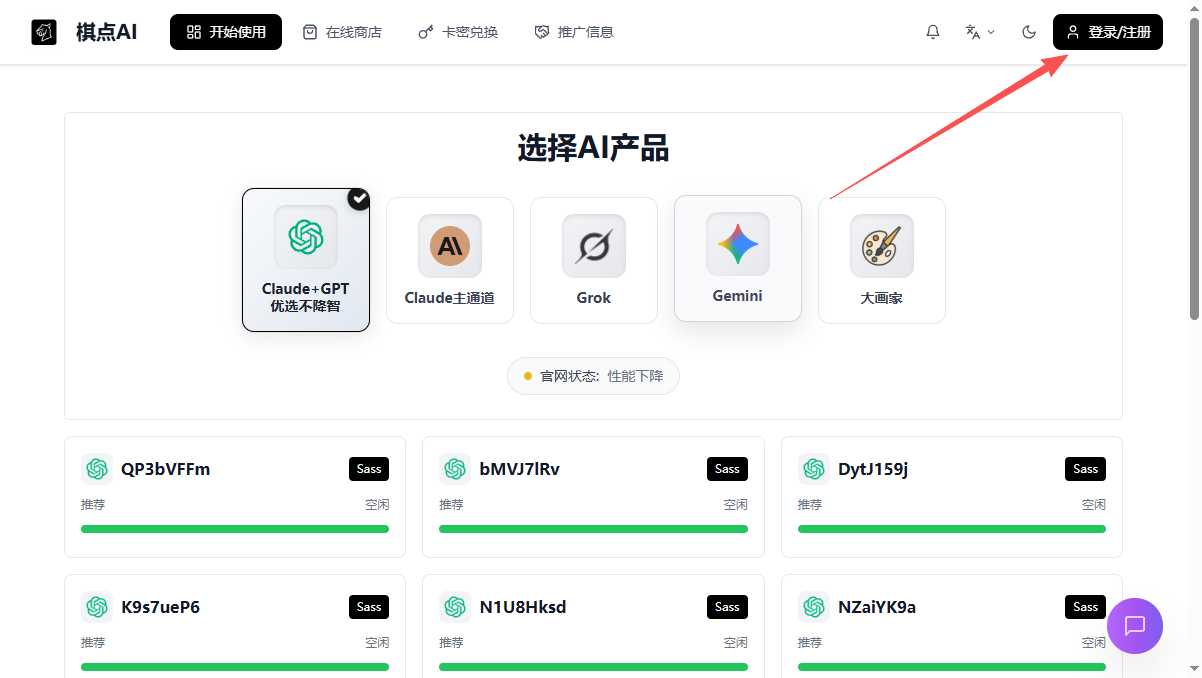The height and width of the screenshot is (678, 1202).
Task: Select the Claude主通道 channel icon
Action: [x=449, y=245]
